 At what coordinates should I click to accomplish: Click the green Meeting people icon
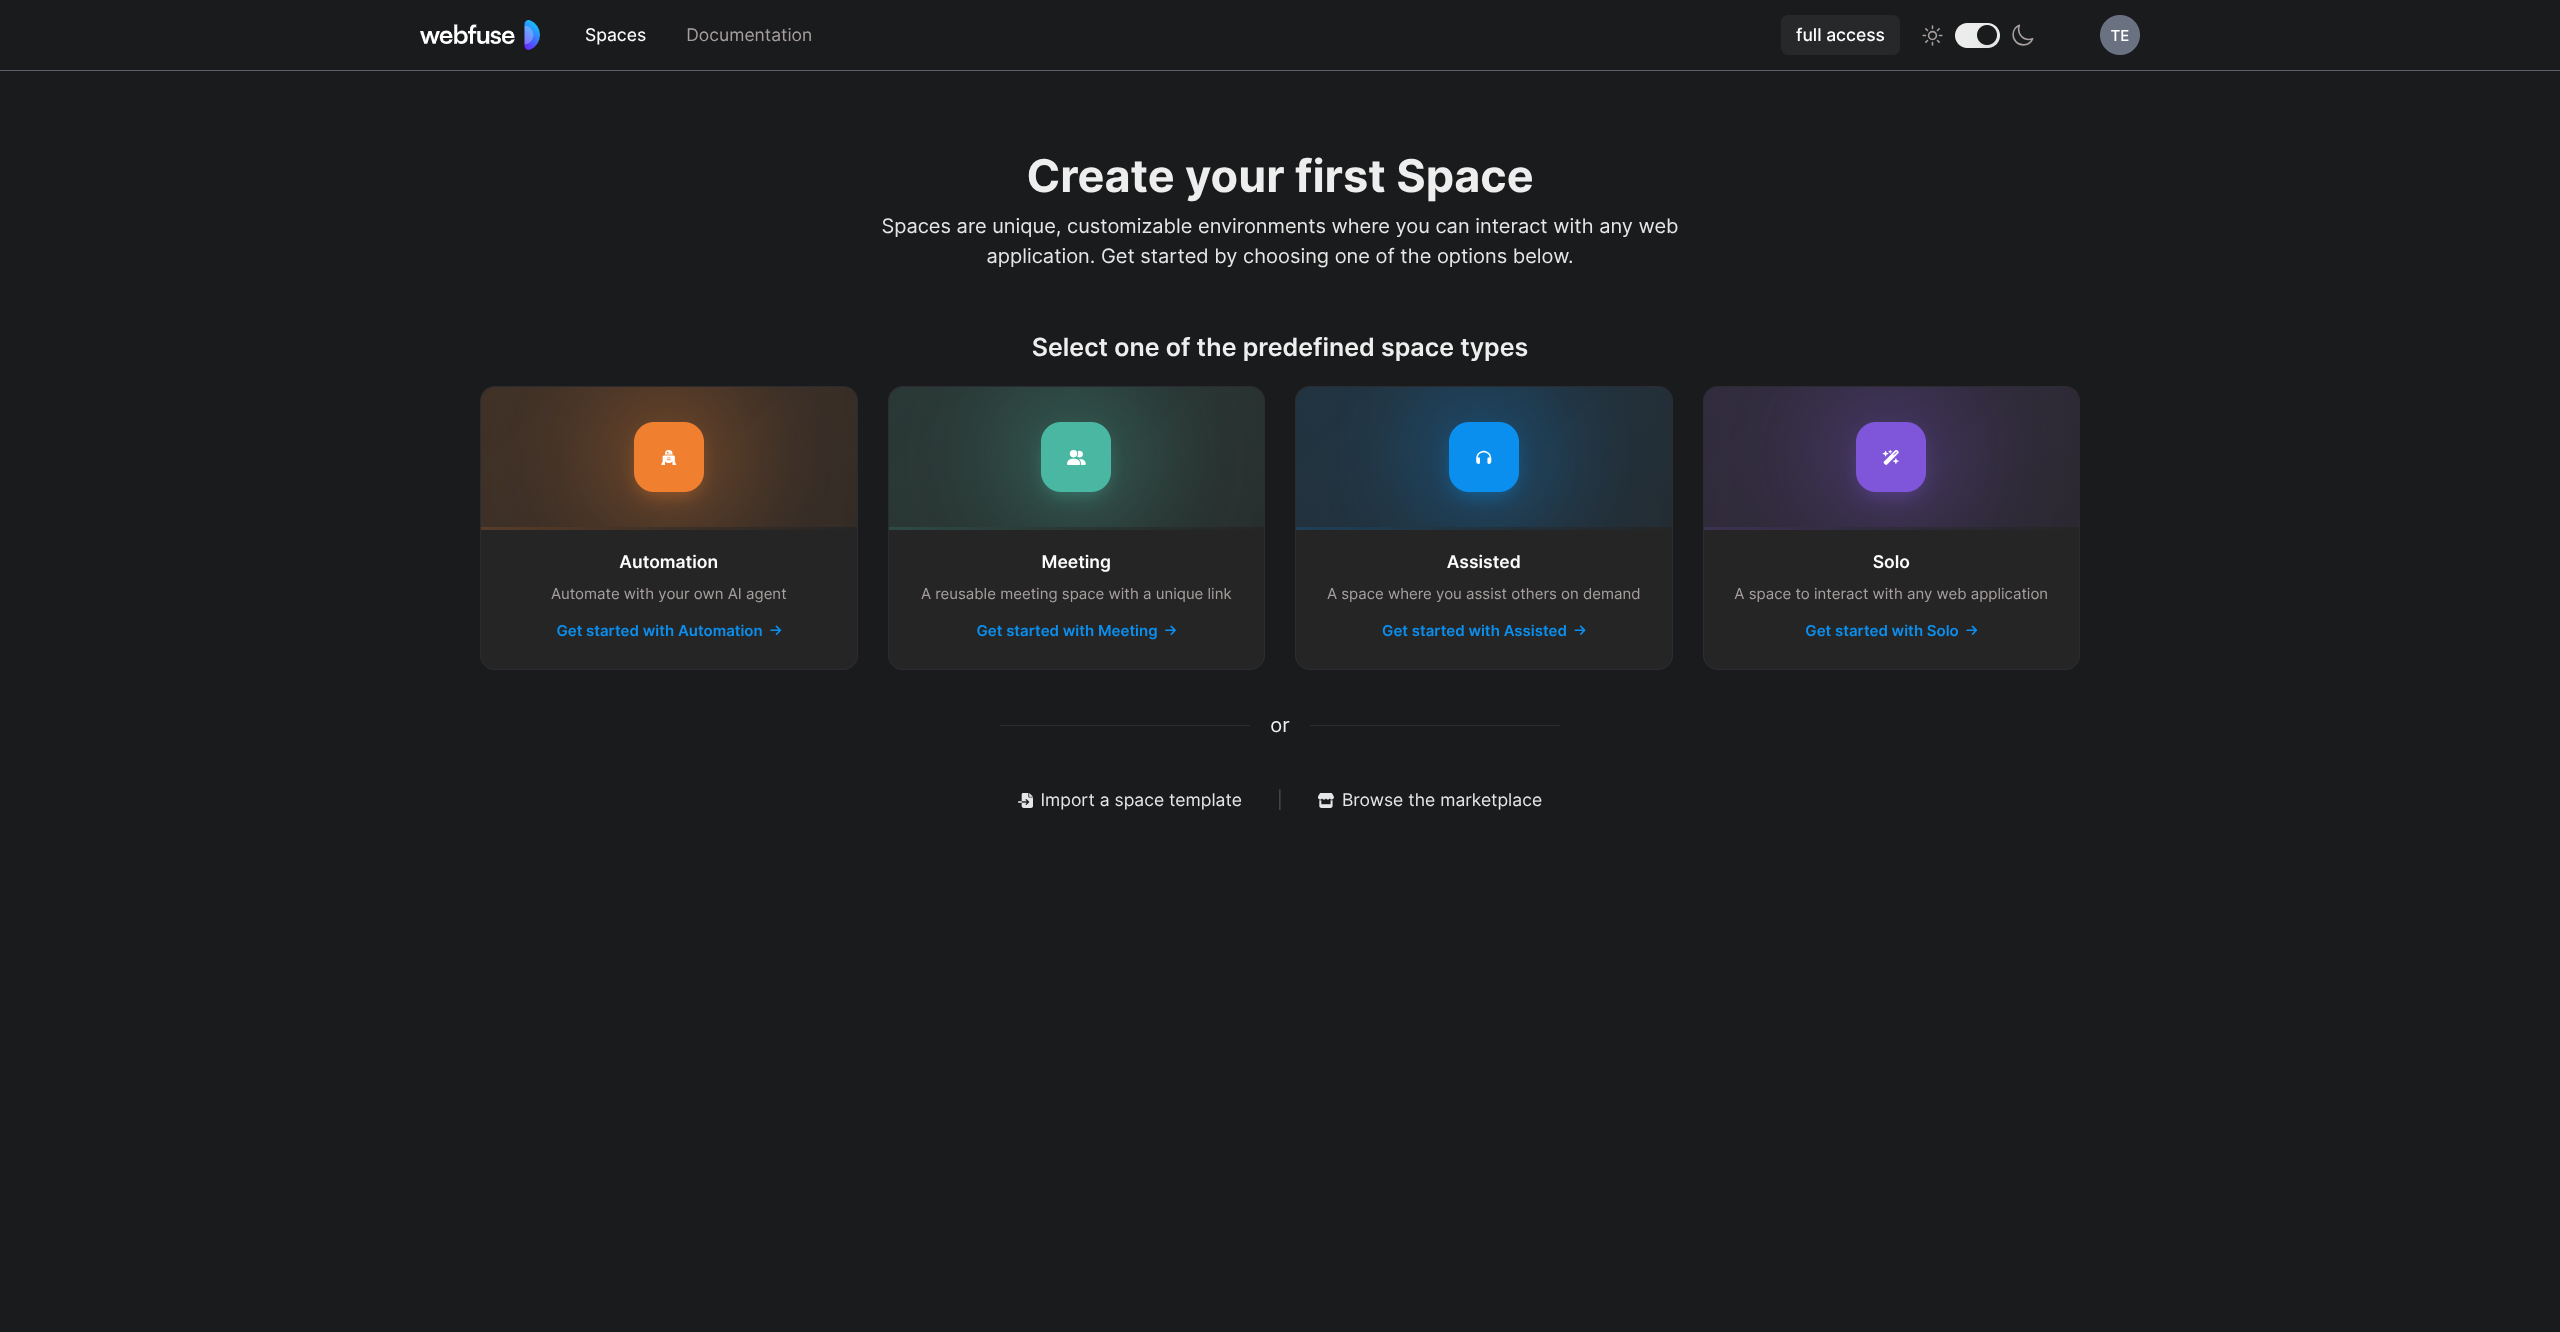tap(1075, 457)
